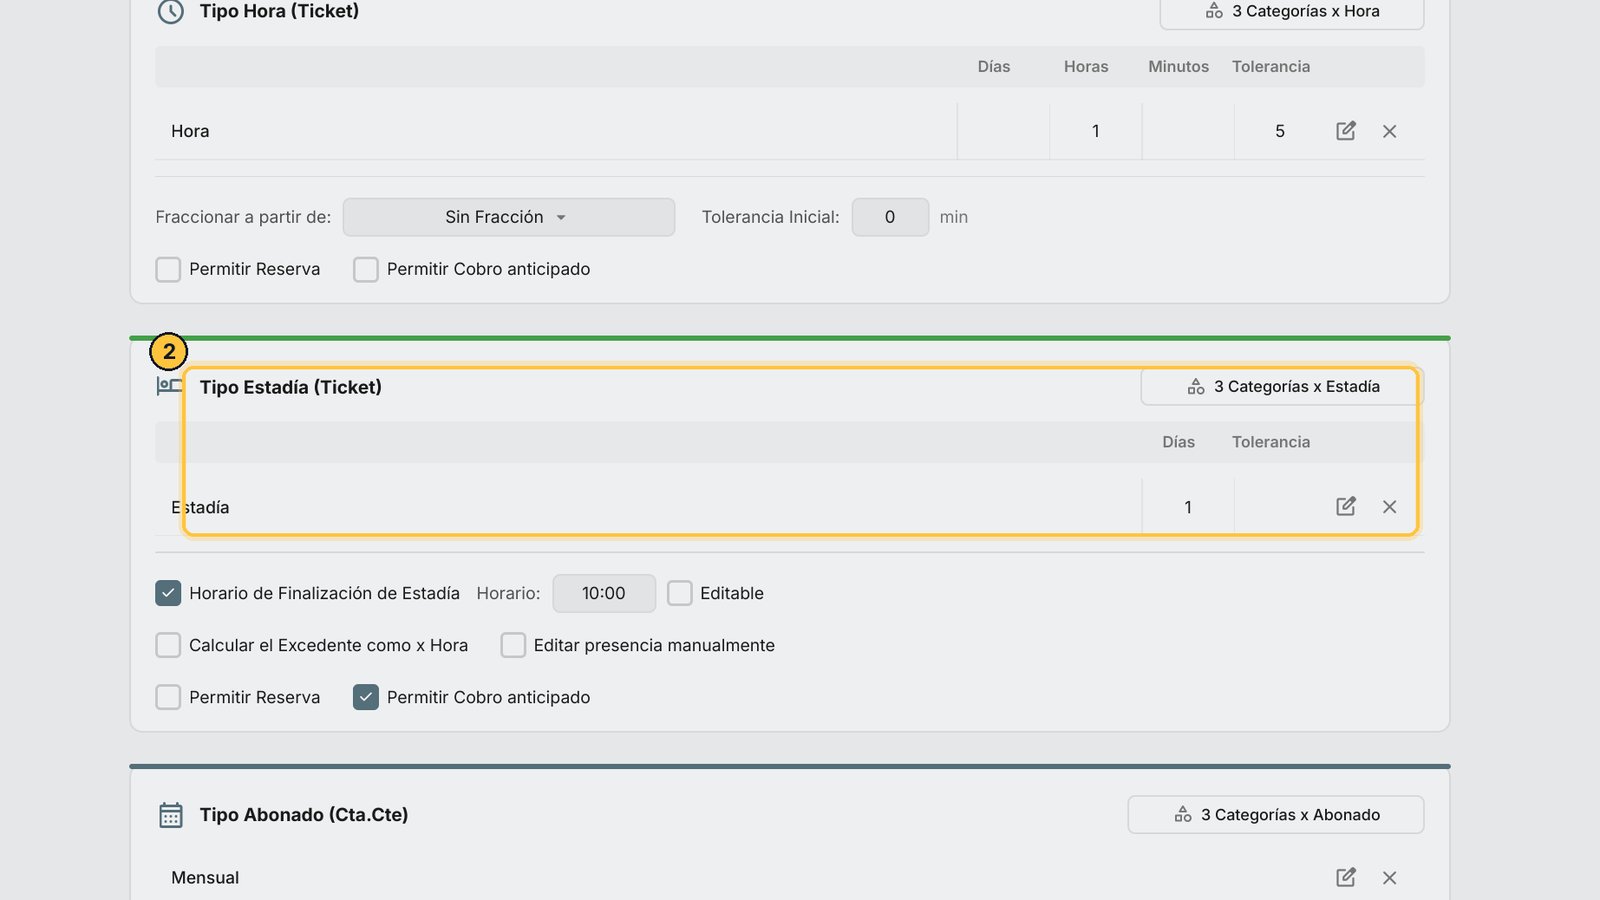This screenshot has height=900, width=1600.
Task: Click the Tipo Estadía (Ticket) heading
Action: (290, 387)
